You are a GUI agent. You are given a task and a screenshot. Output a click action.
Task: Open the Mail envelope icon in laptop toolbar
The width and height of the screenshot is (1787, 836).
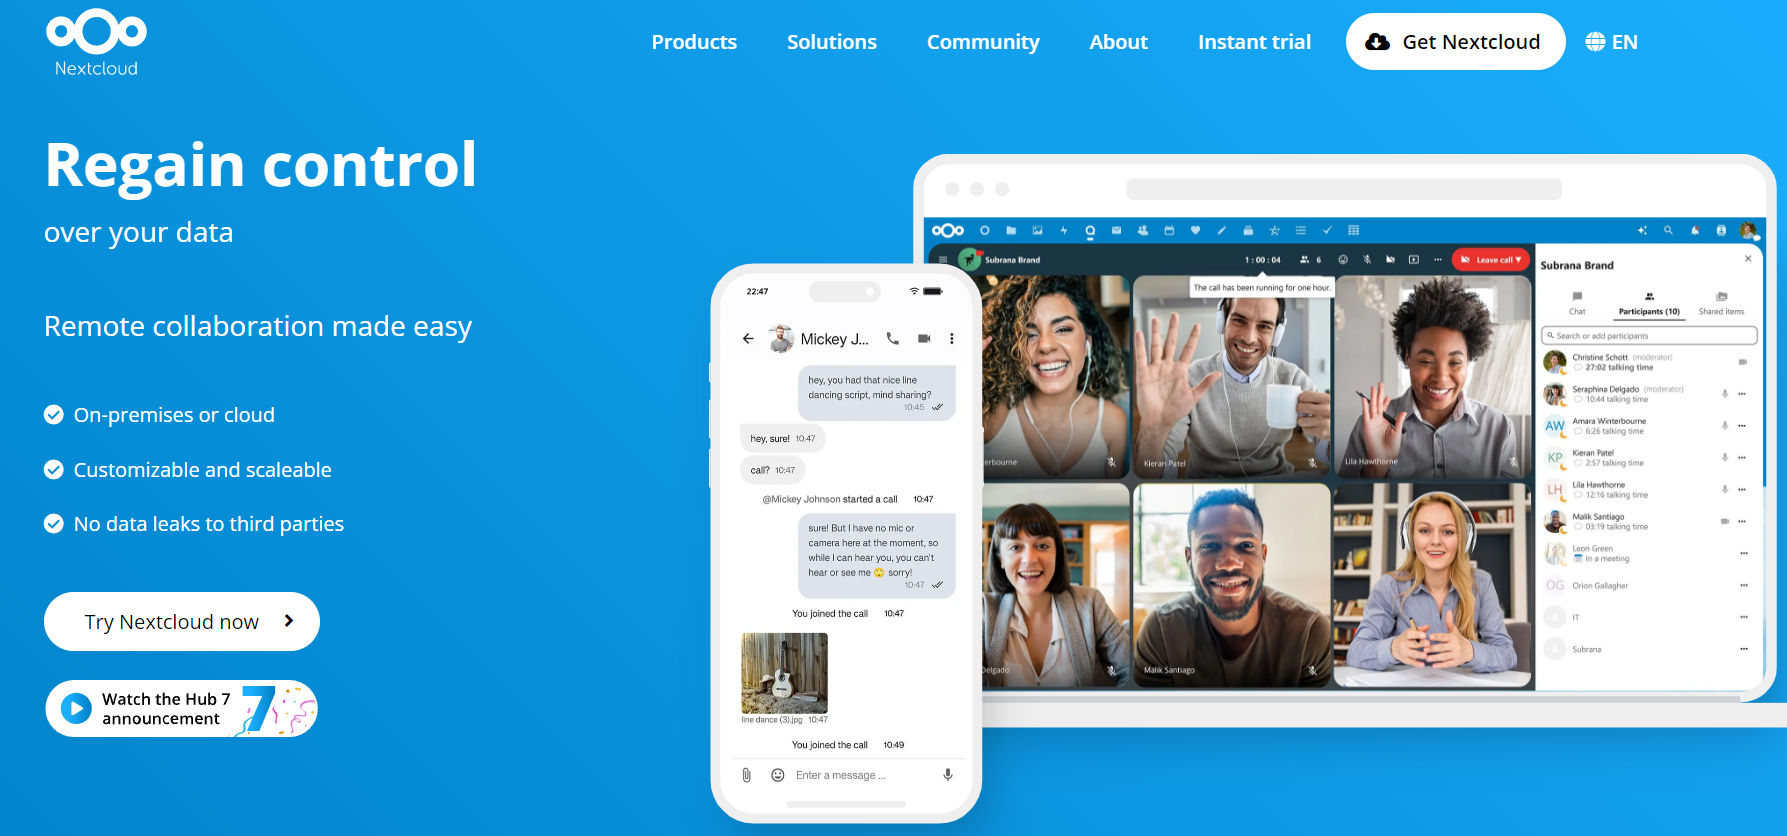pos(1116,230)
